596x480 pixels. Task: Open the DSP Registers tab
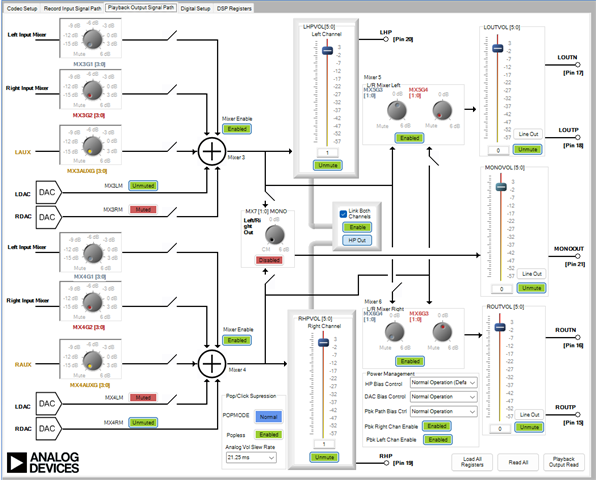point(234,8)
